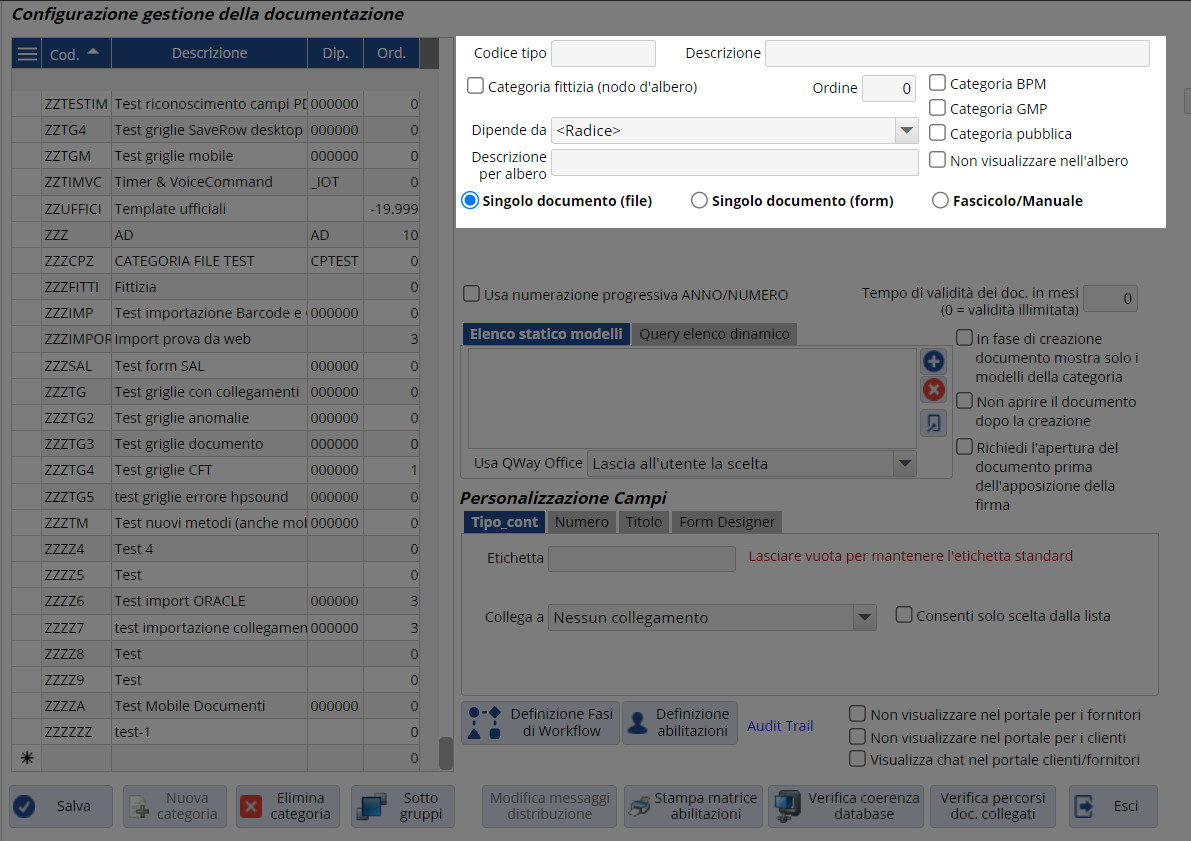Click the red X remove model icon
1191x841 pixels.
click(933, 390)
